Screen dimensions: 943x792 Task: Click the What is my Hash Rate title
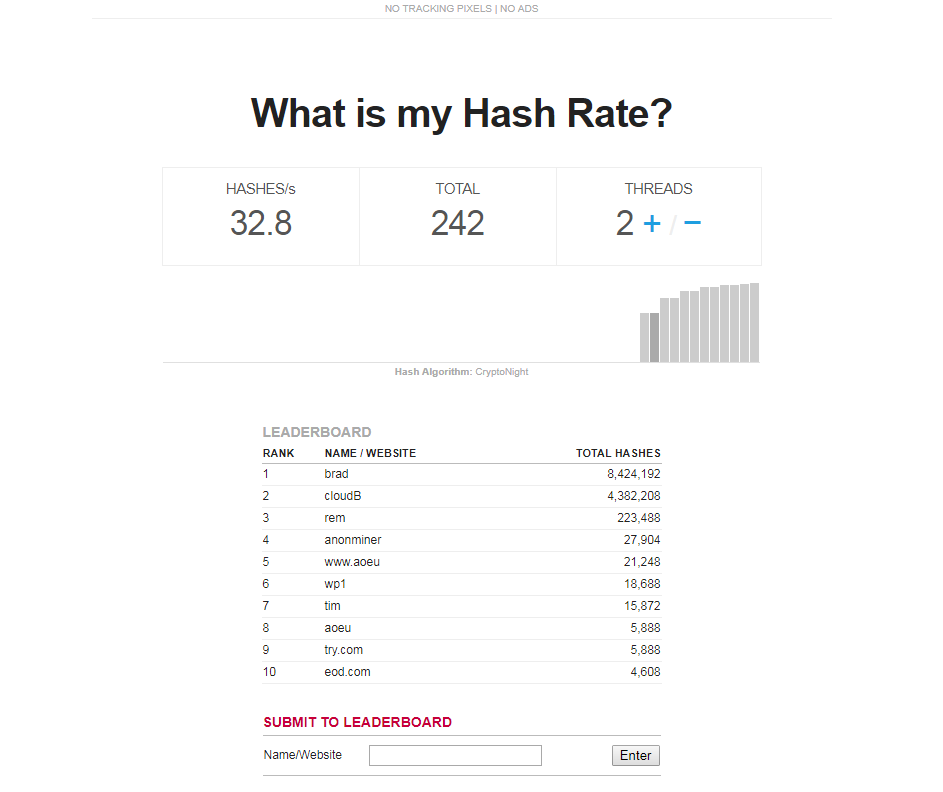coord(462,113)
